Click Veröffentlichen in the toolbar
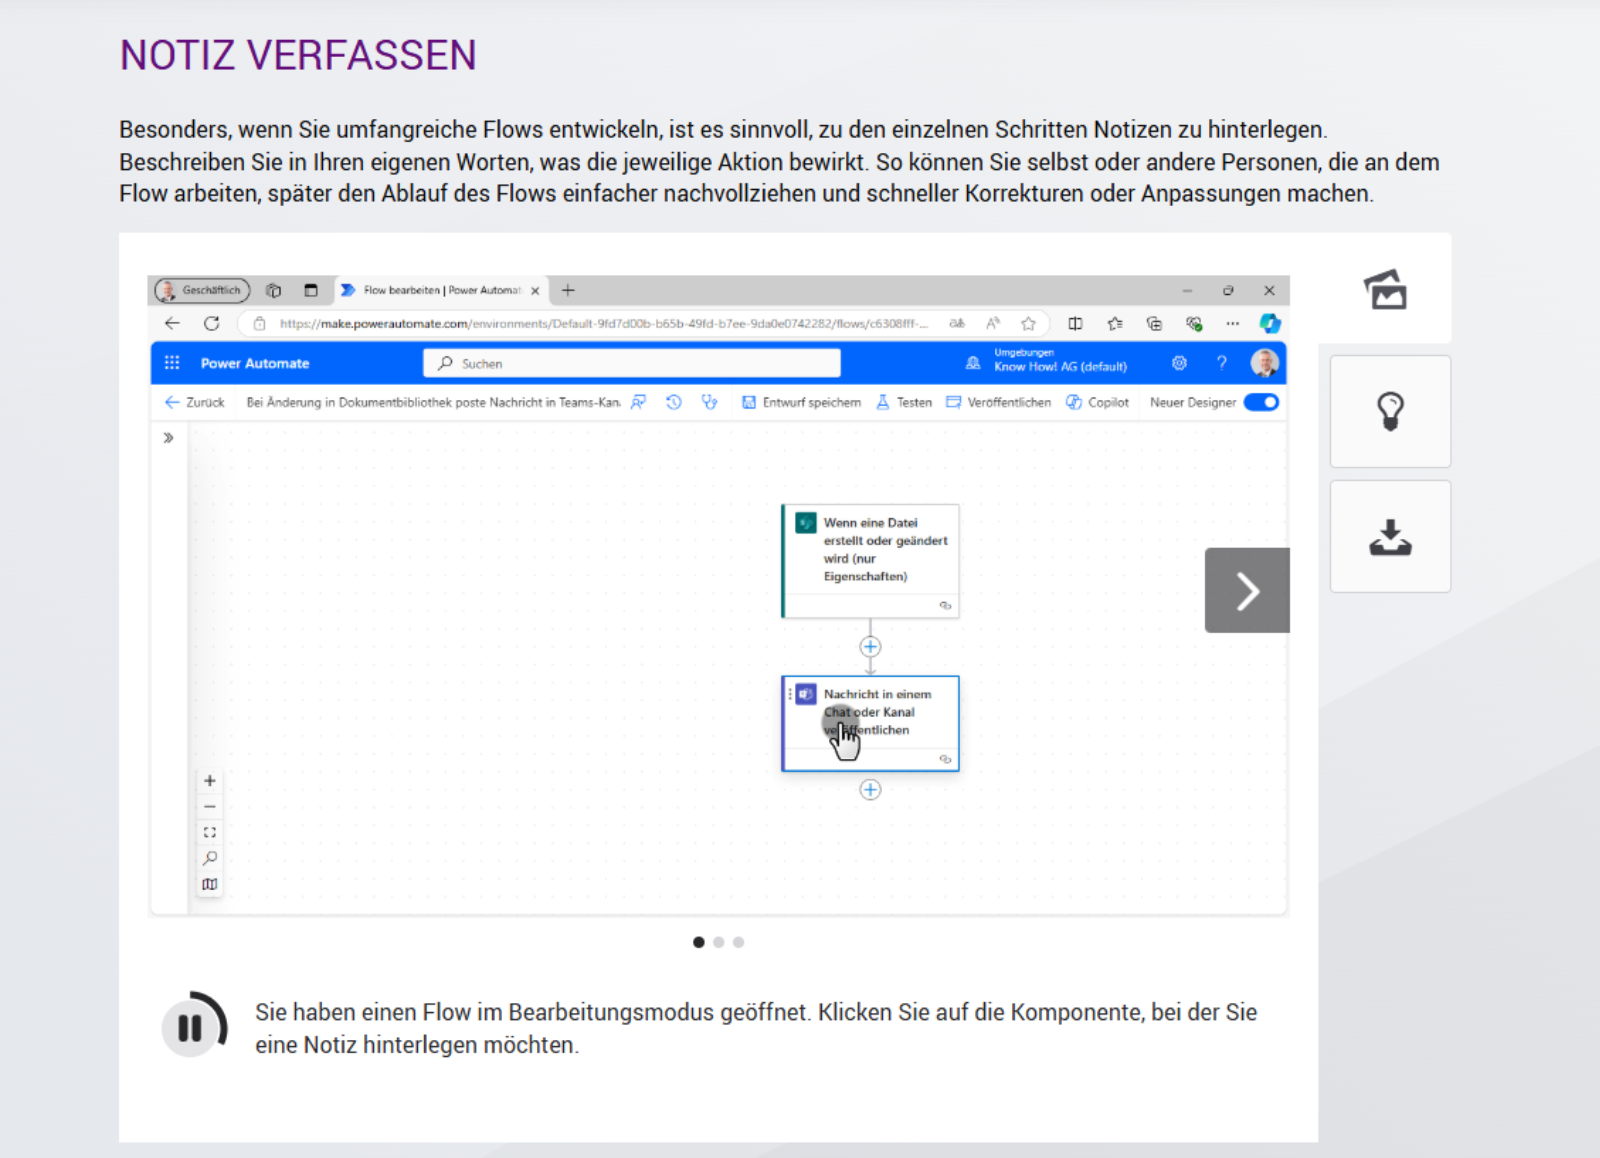Screen dimensions: 1600x1158 [x=998, y=402]
